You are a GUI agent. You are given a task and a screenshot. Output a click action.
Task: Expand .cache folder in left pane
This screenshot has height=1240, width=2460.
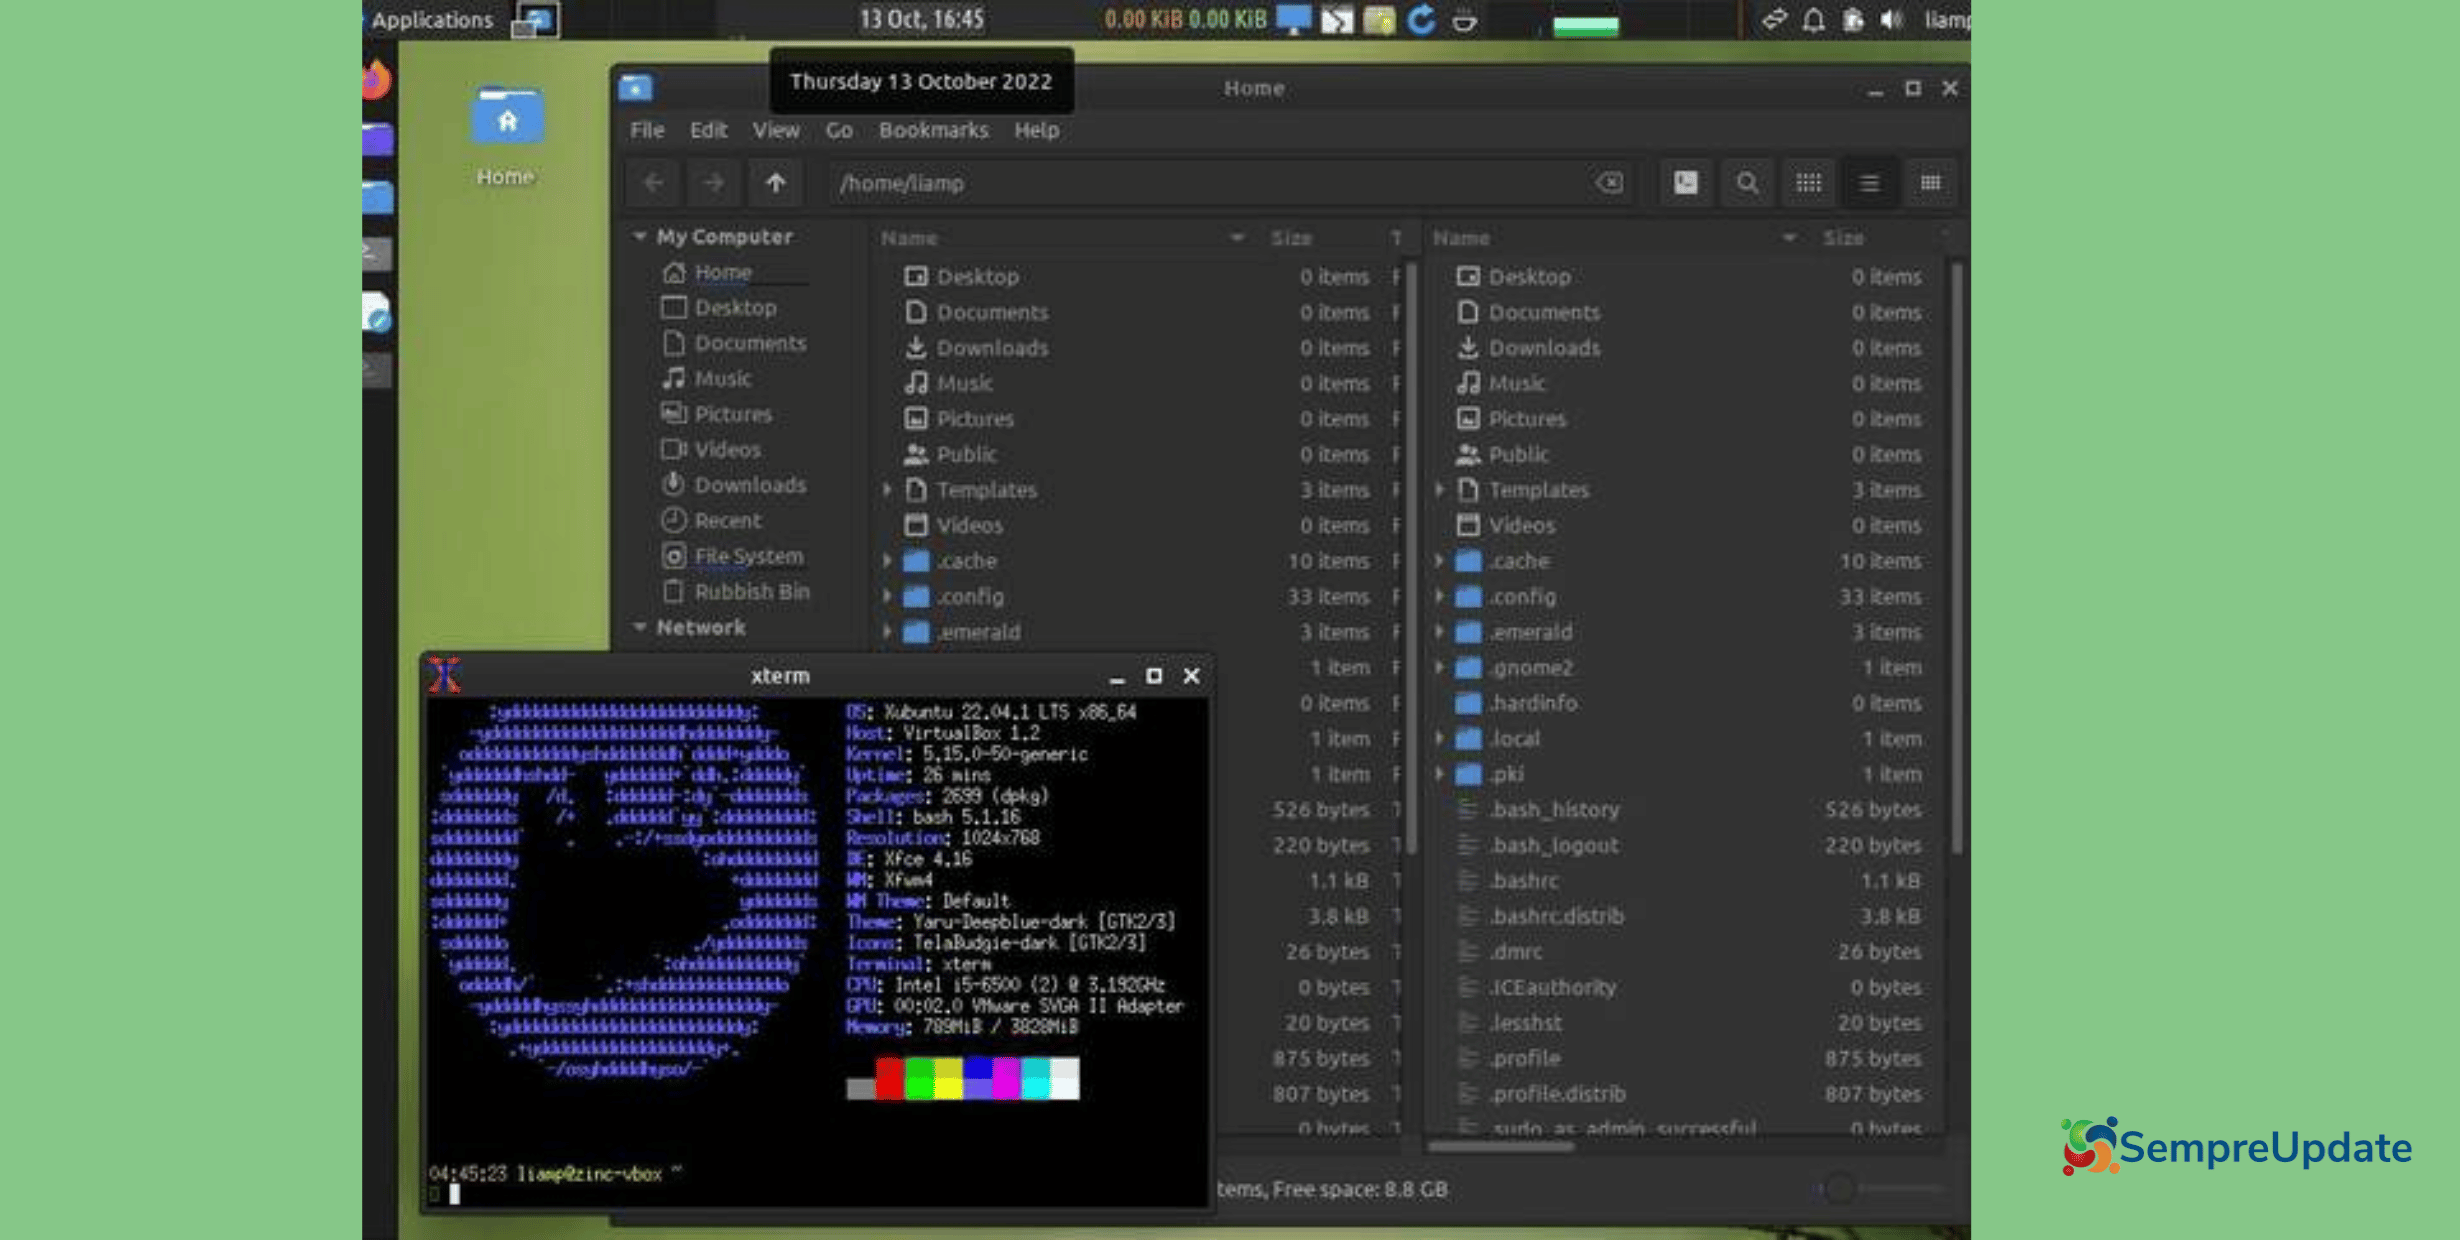coord(887,561)
